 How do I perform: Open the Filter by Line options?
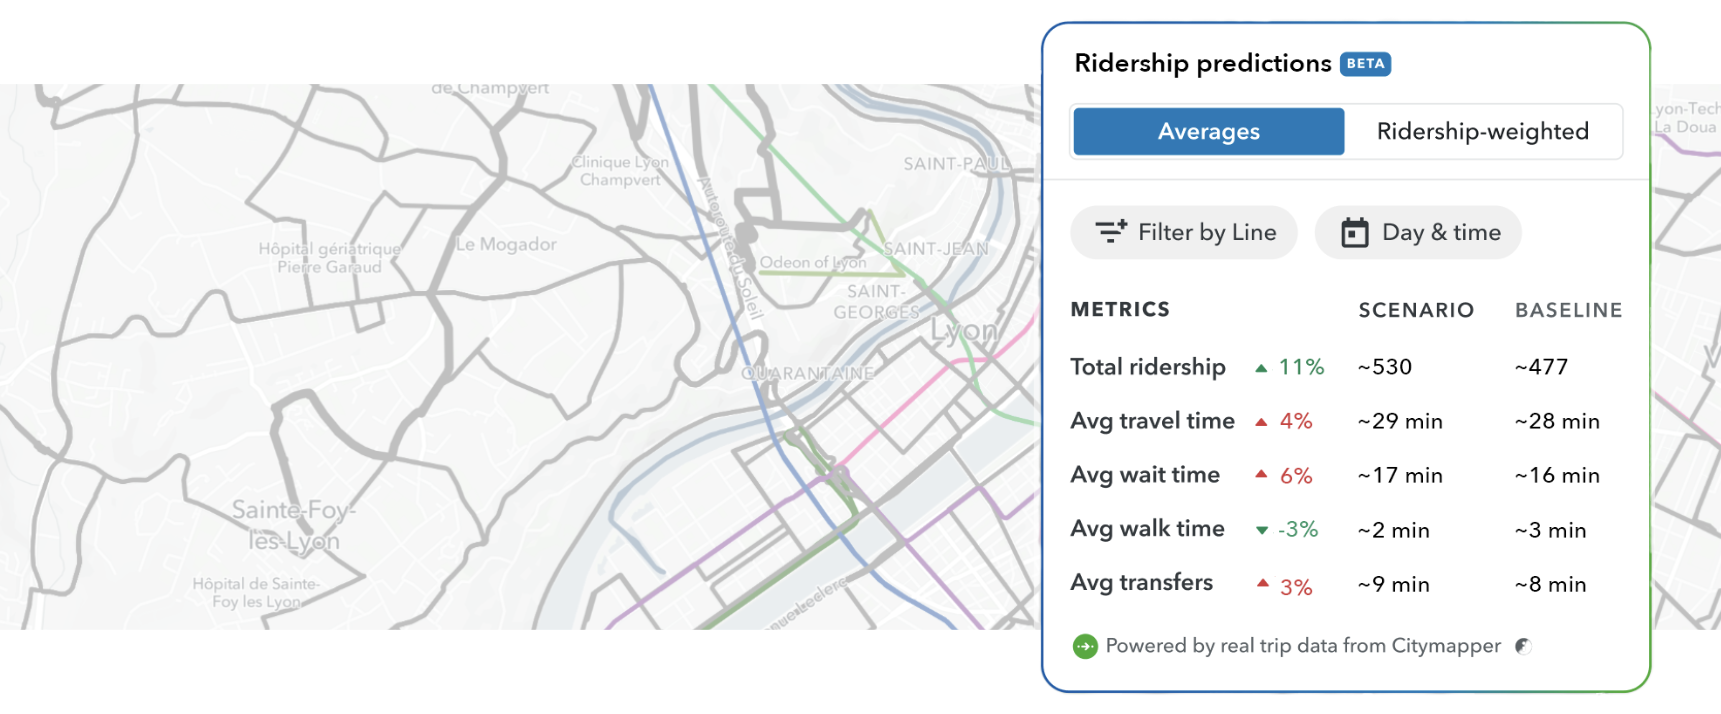[x=1183, y=232]
